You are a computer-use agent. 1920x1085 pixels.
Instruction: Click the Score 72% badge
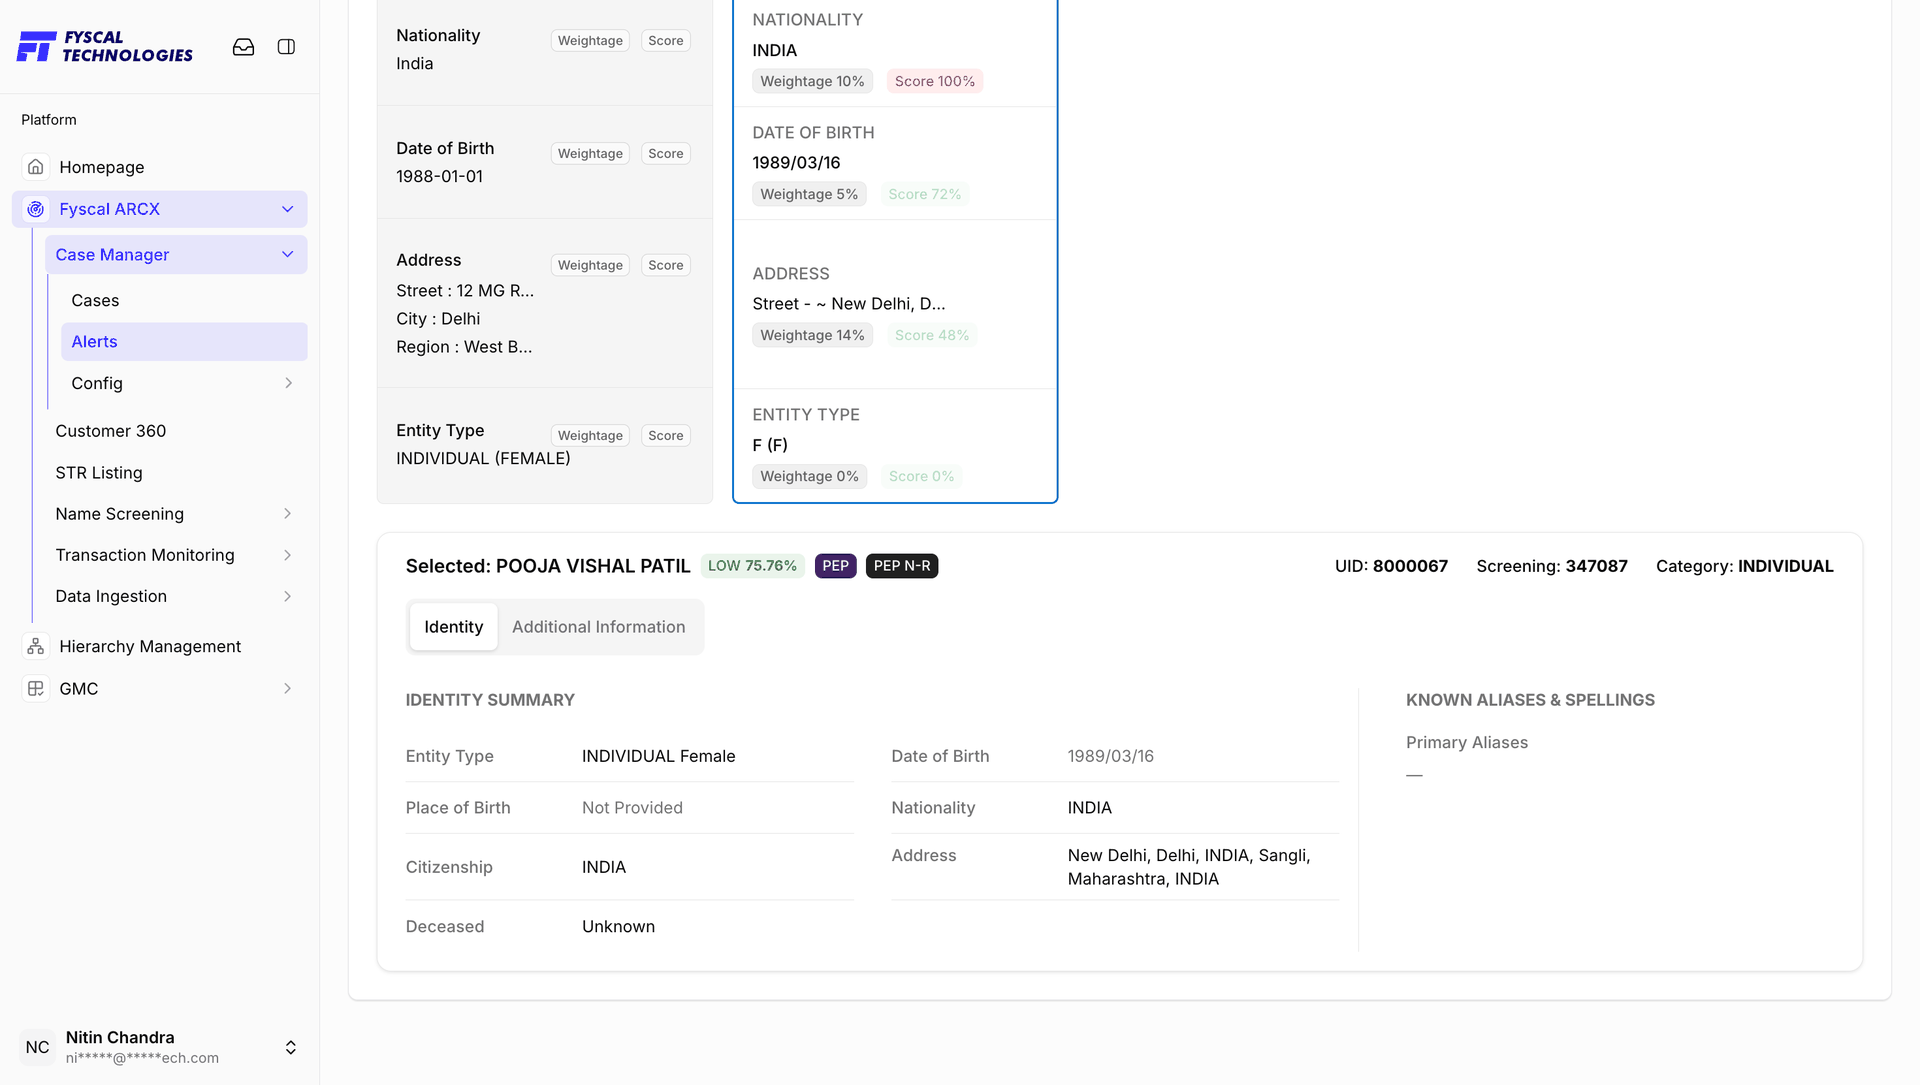tap(924, 194)
